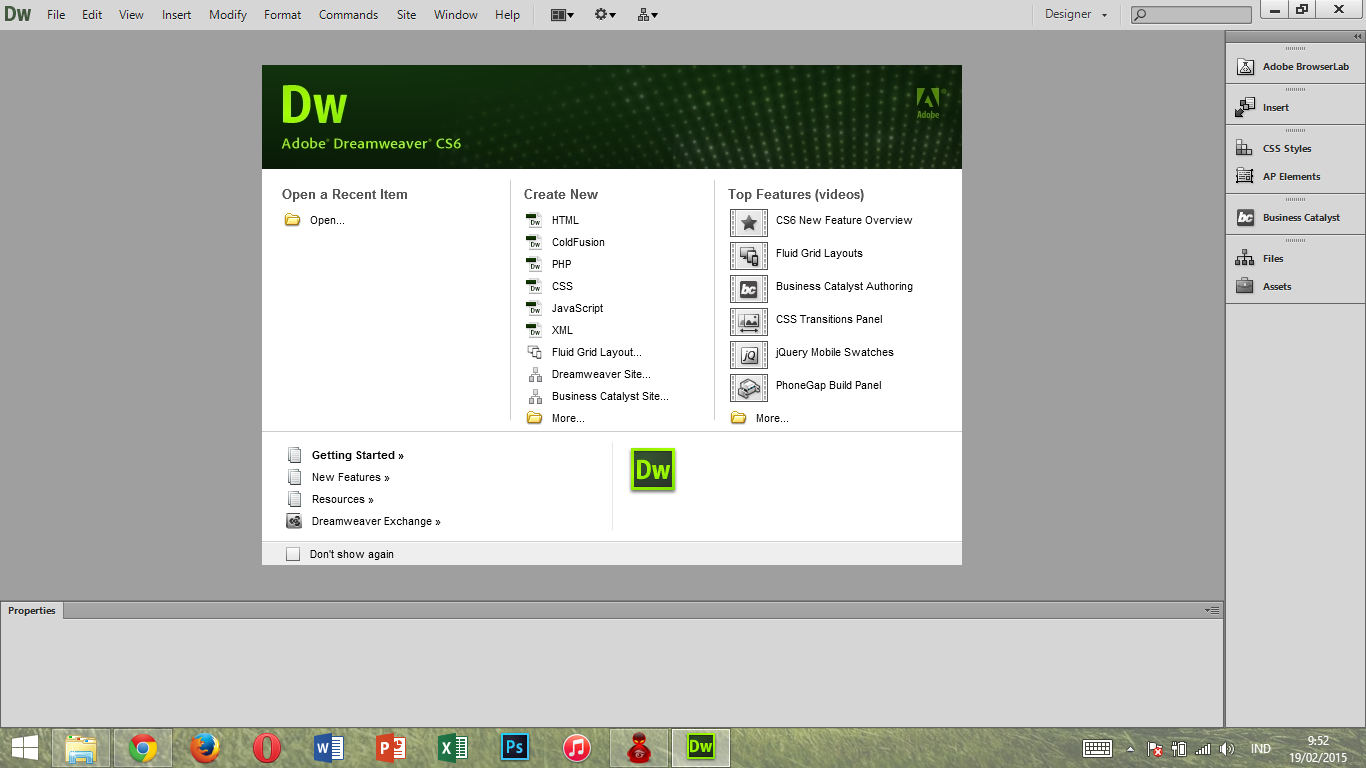Open the Help menu
Screen dimensions: 1366x768
coord(508,15)
